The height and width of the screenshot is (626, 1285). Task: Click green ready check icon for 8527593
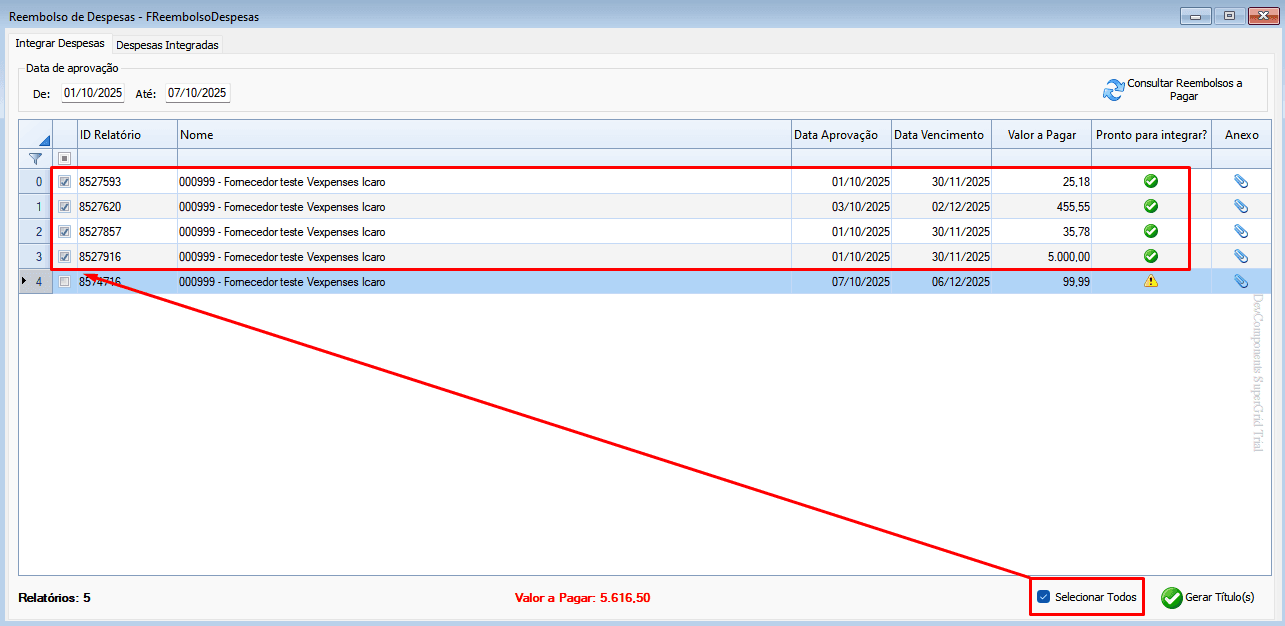click(1151, 182)
